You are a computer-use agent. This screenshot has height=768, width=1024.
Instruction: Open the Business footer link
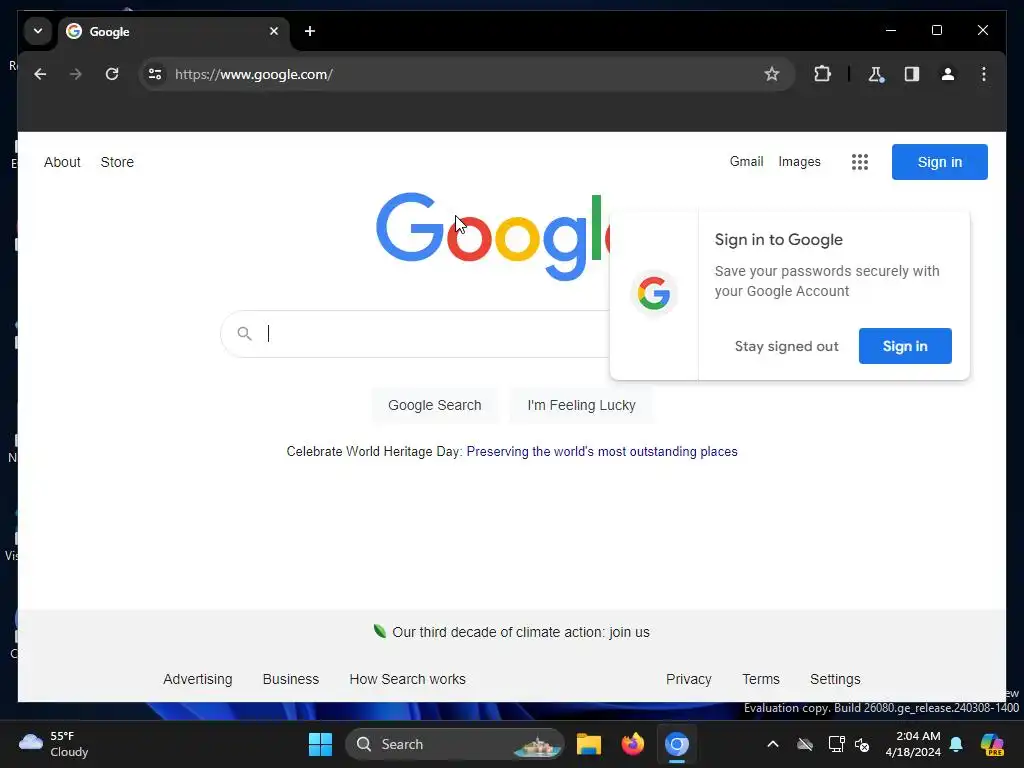click(x=291, y=679)
